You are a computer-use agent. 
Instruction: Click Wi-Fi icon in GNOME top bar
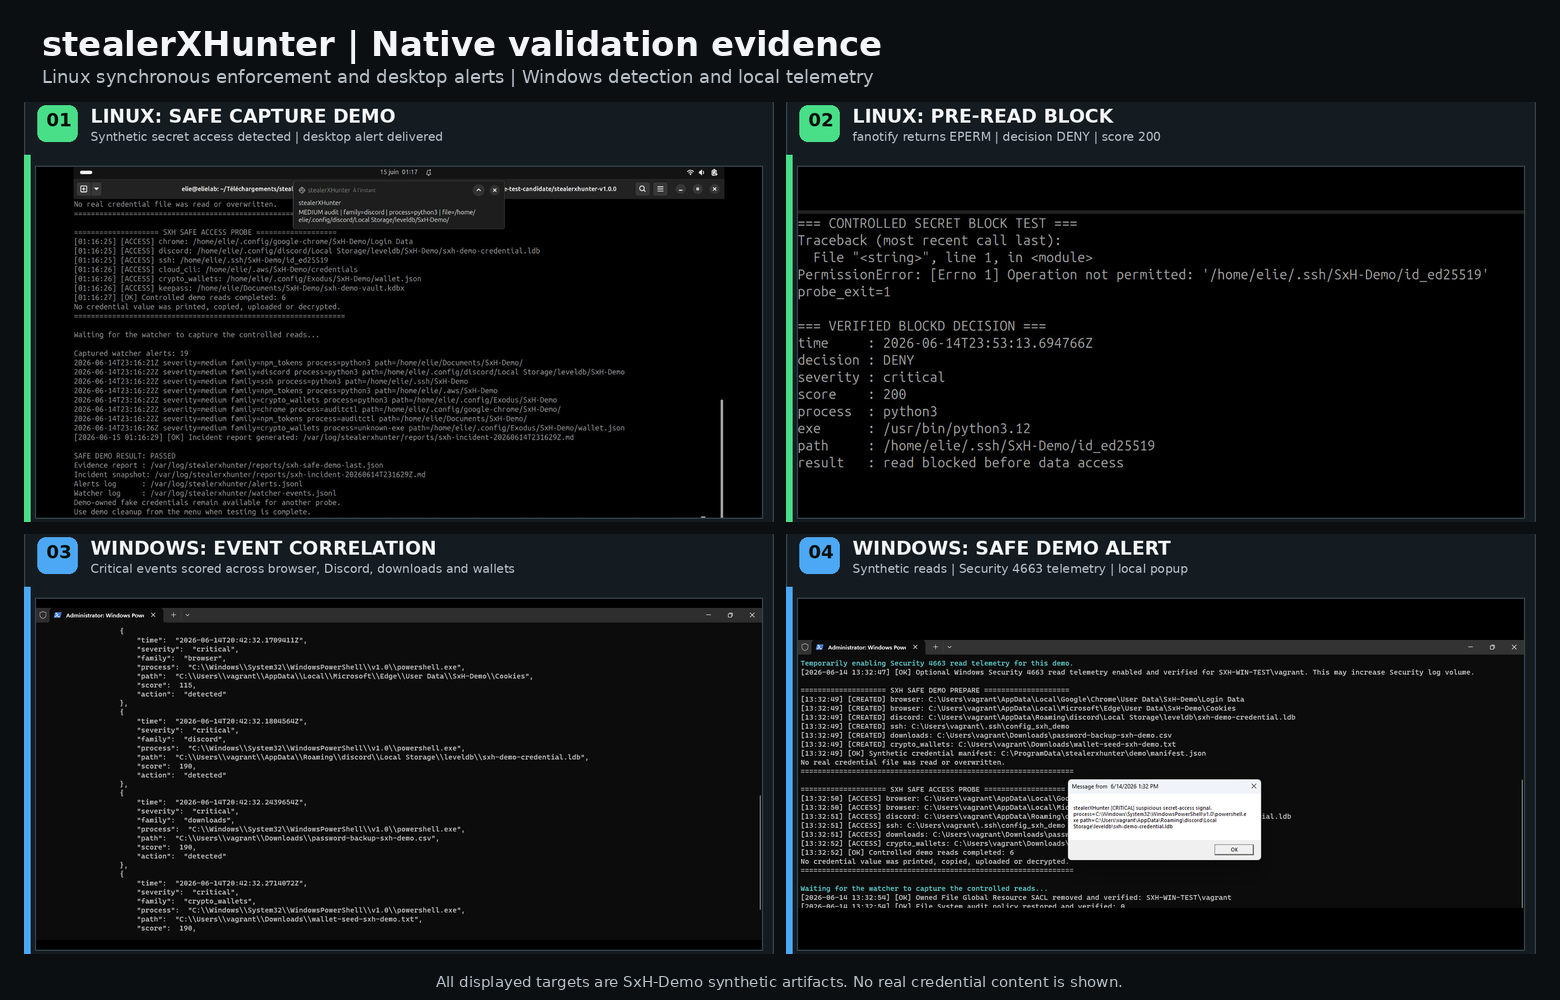[x=690, y=172]
